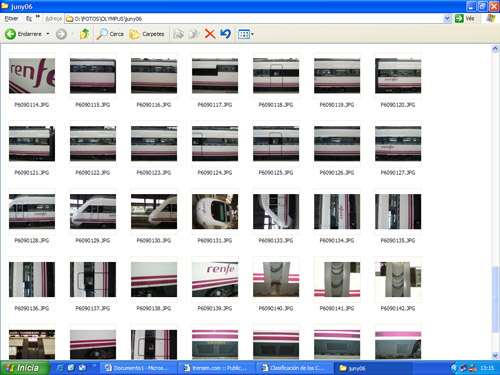Click the forward navigation arrow icon
The height and width of the screenshot is (375, 500).
click(61, 34)
